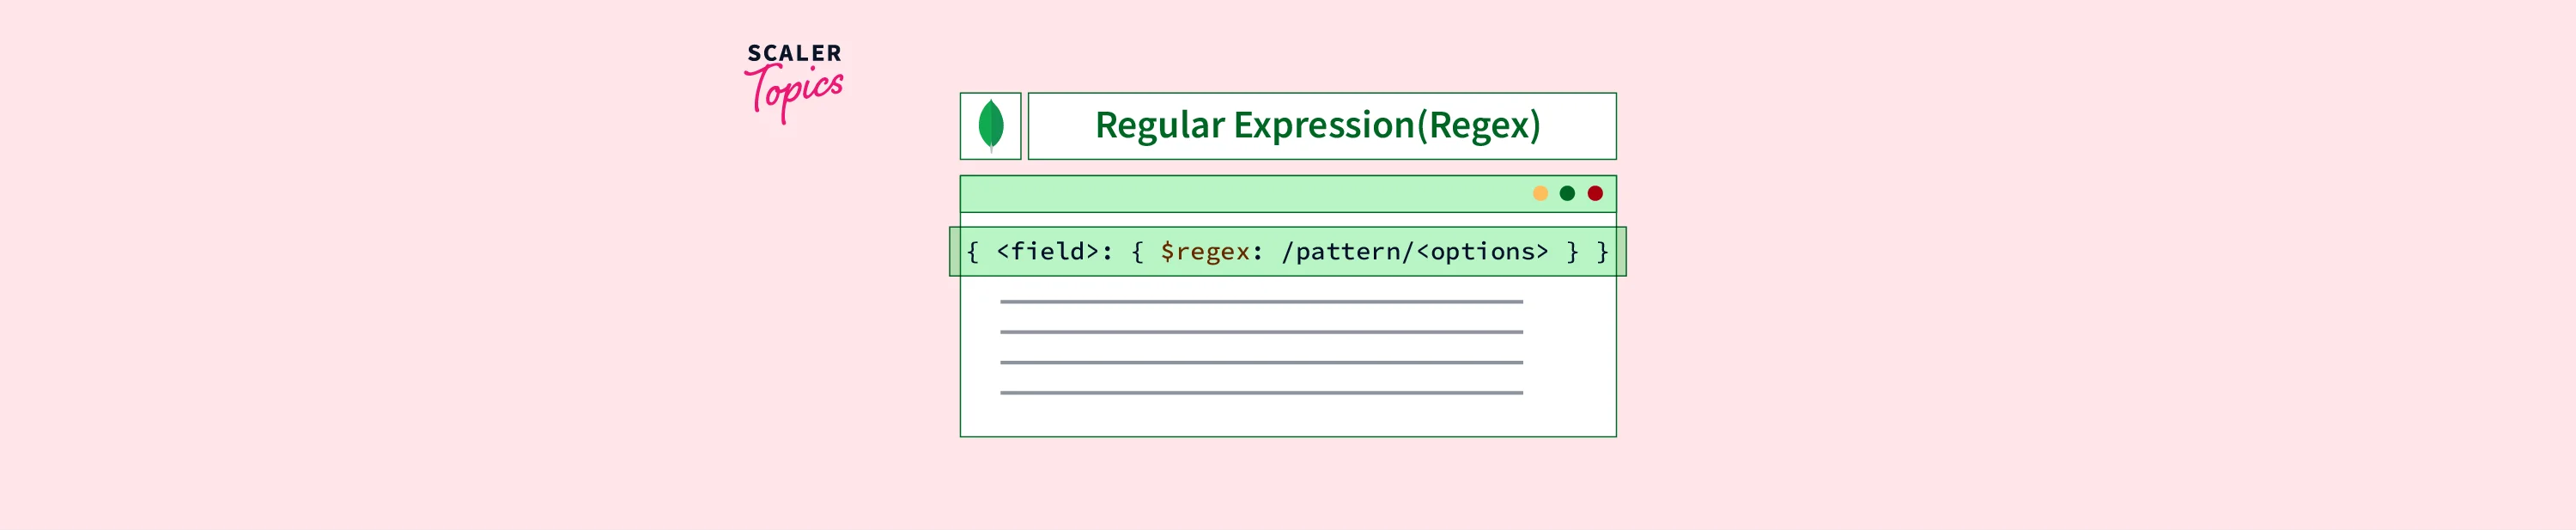Click the $regex operator keyword
Image resolution: width=2576 pixels, height=530 pixels.
(x=1205, y=252)
